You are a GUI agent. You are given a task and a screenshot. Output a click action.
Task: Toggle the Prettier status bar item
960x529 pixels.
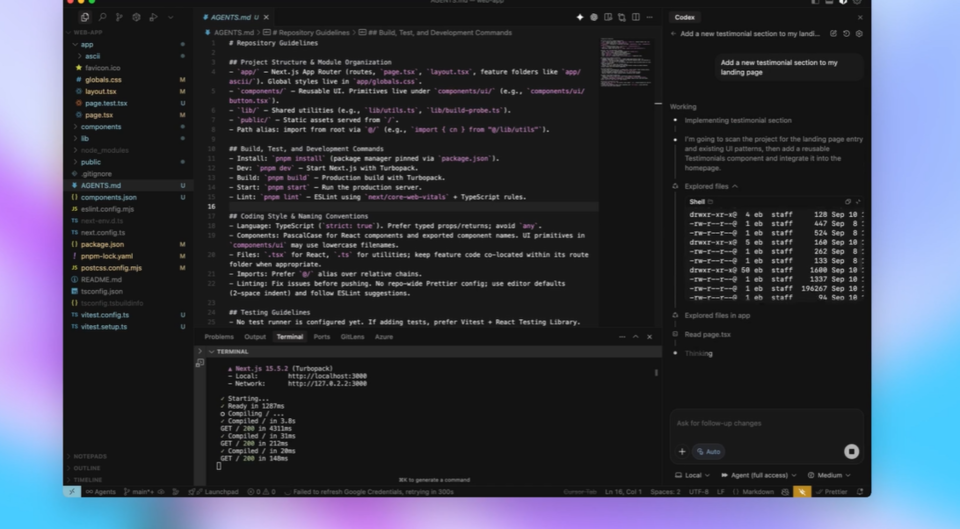(x=832, y=492)
